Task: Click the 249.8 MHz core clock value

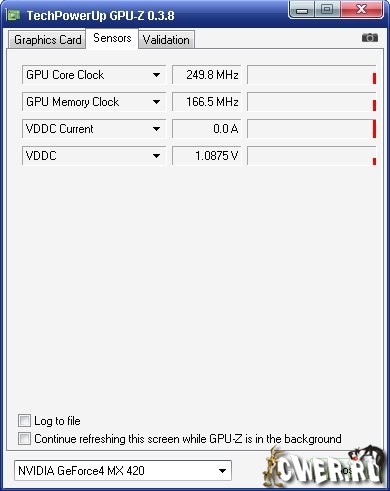Action: click(x=207, y=75)
